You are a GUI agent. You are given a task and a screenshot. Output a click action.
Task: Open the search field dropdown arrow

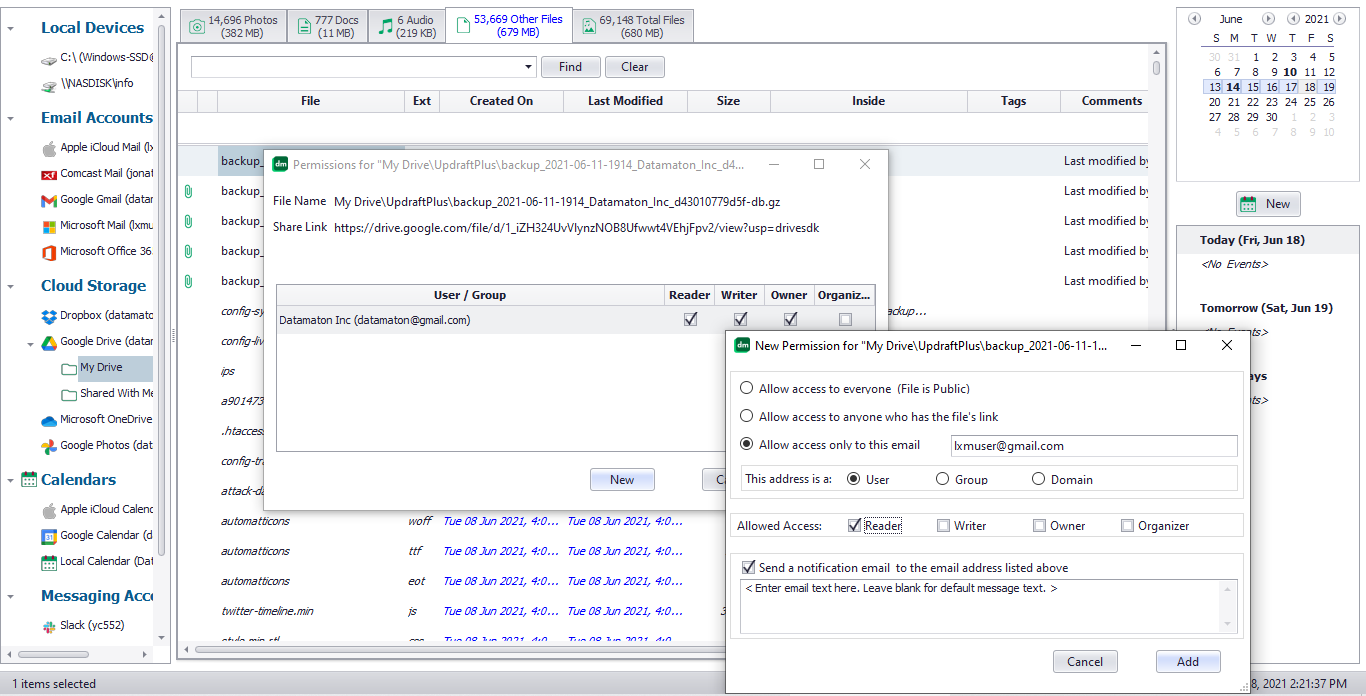pyautogui.click(x=529, y=66)
